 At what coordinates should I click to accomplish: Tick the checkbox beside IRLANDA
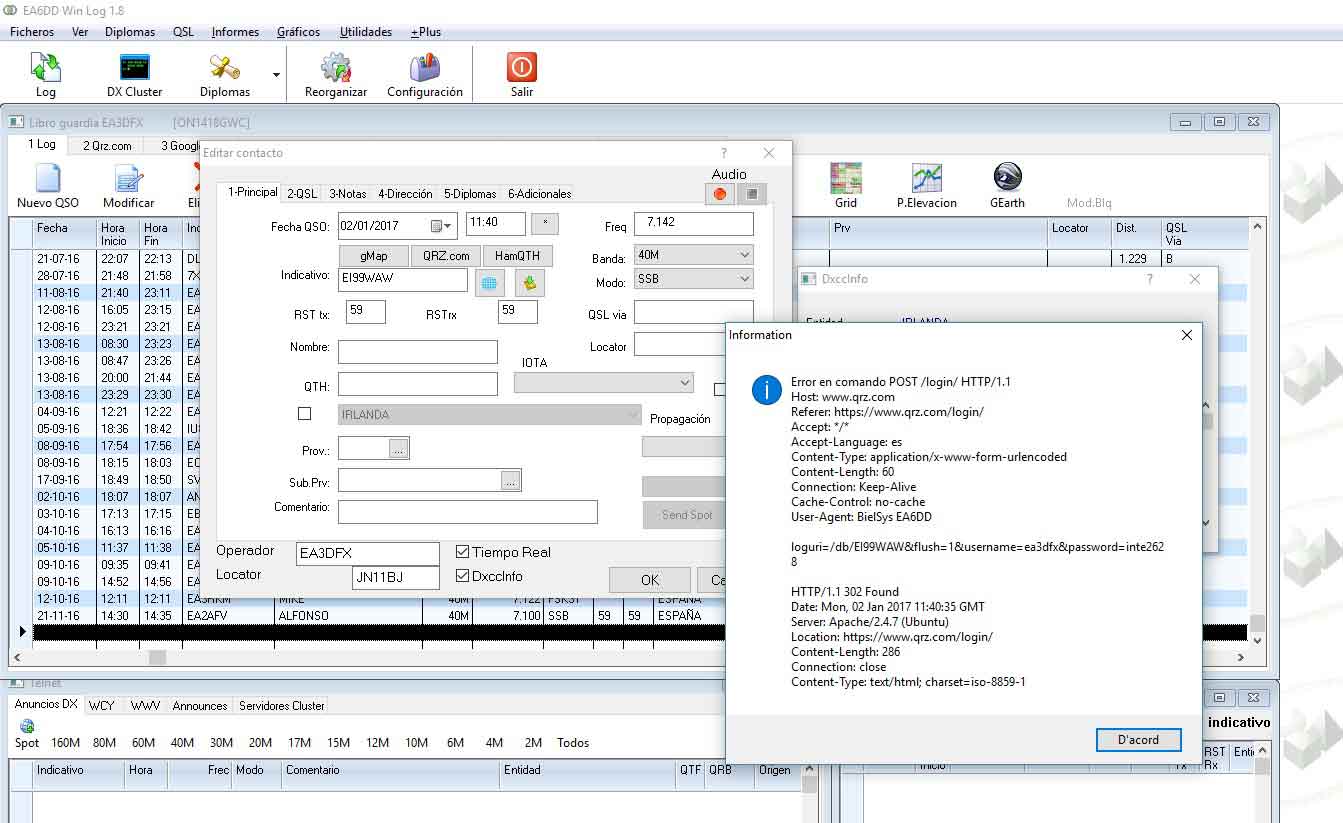pos(305,414)
